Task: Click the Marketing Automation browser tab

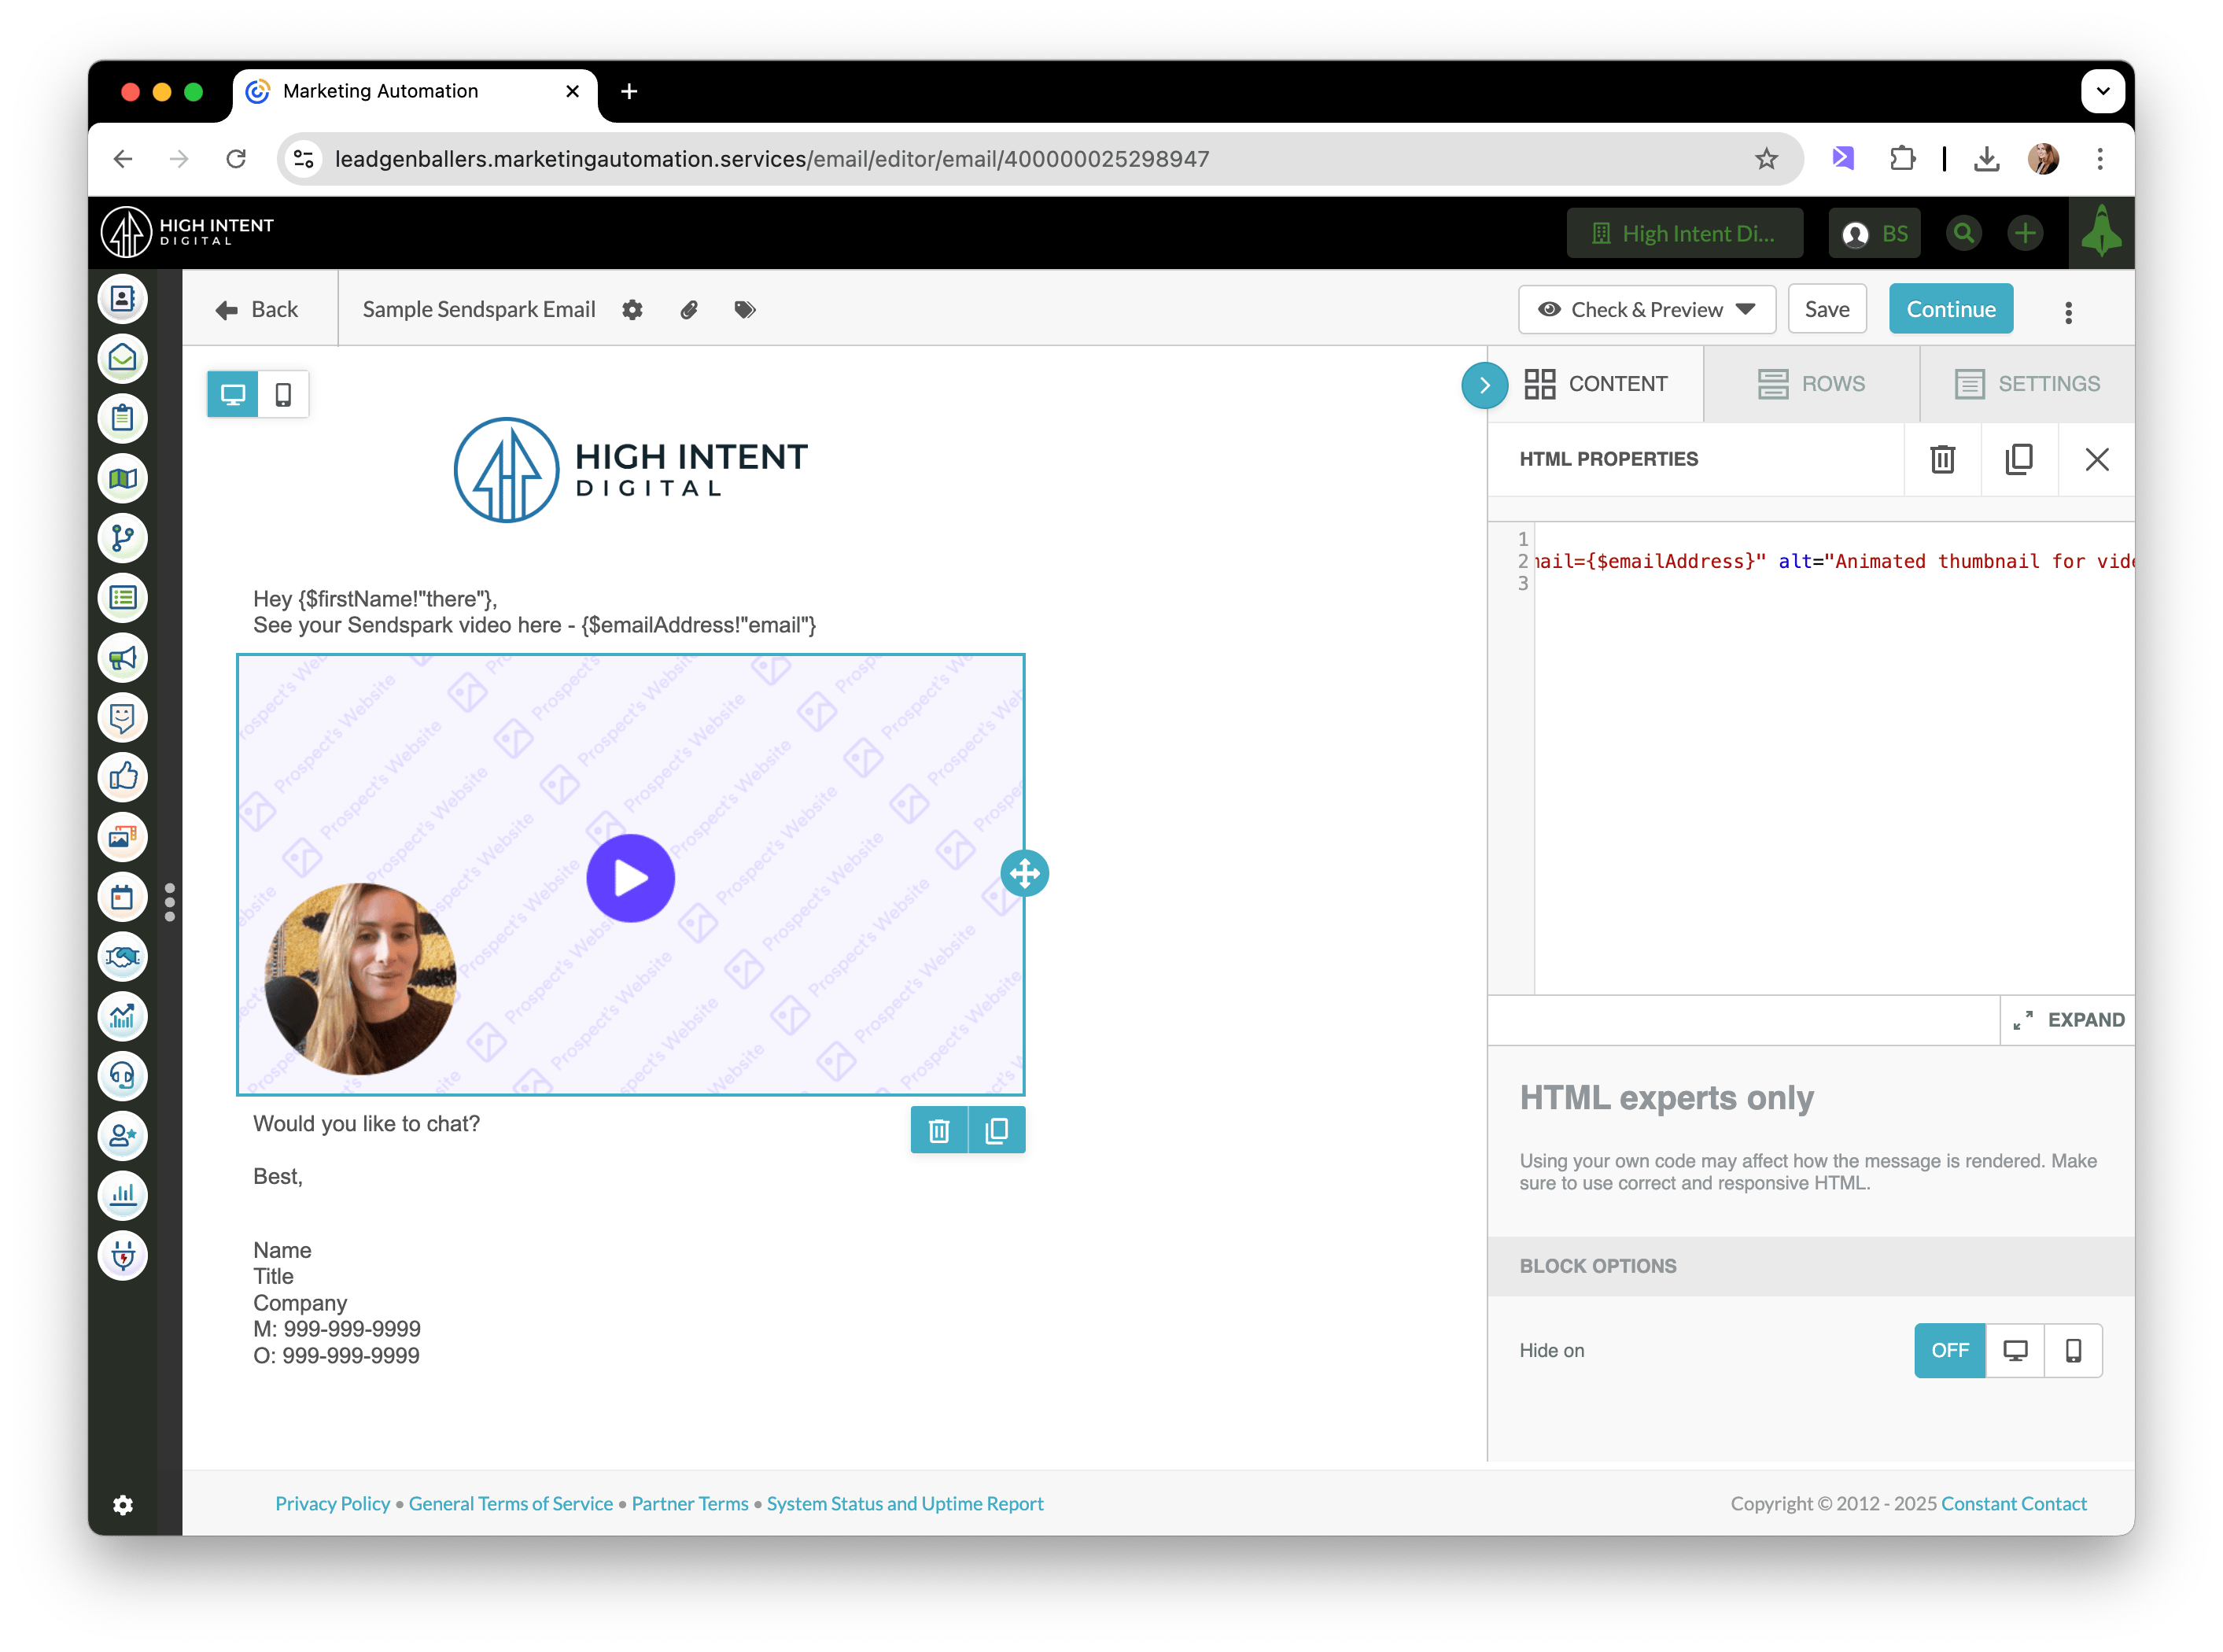Action: 415,91
